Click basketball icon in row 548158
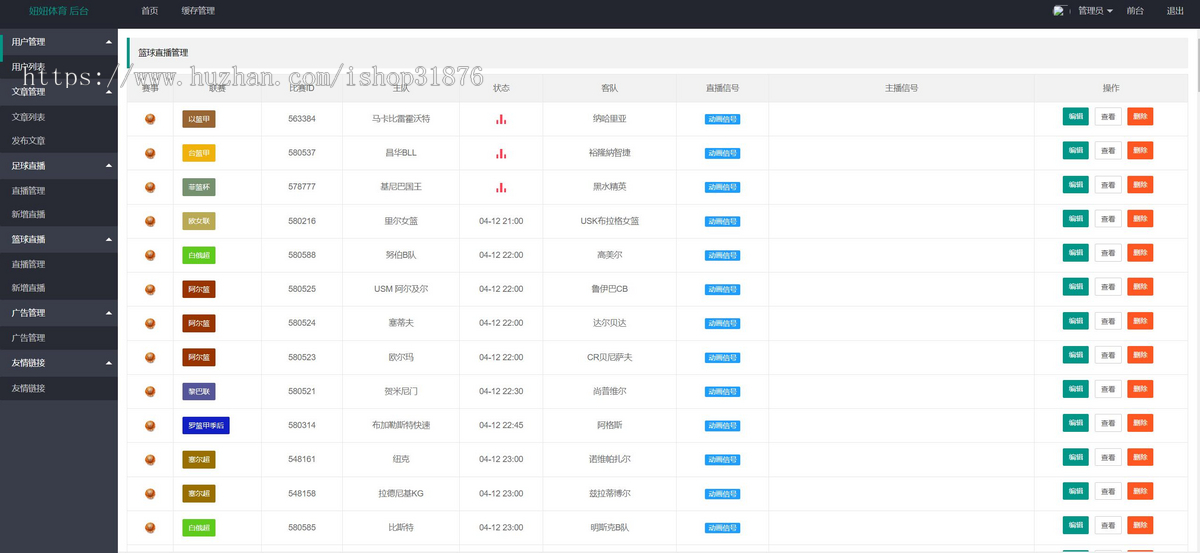The width and height of the screenshot is (1200, 553). (x=150, y=493)
